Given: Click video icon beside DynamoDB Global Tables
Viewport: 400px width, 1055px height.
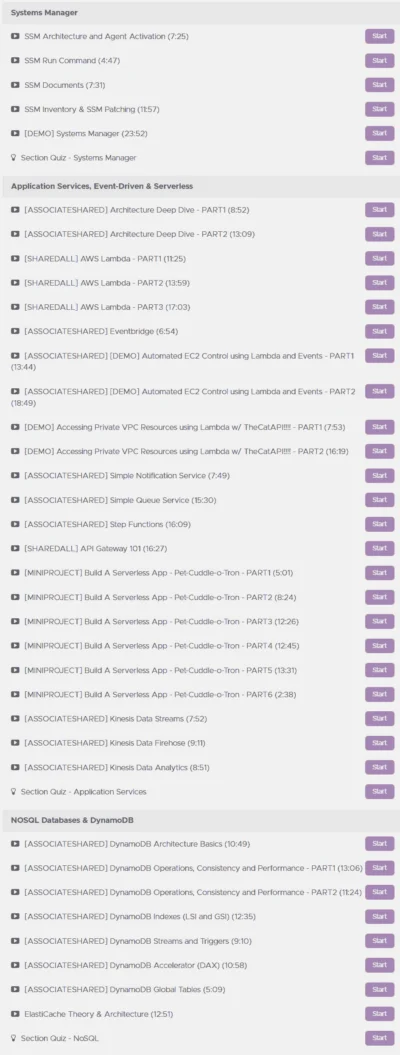Looking at the screenshot, I should (15, 989).
